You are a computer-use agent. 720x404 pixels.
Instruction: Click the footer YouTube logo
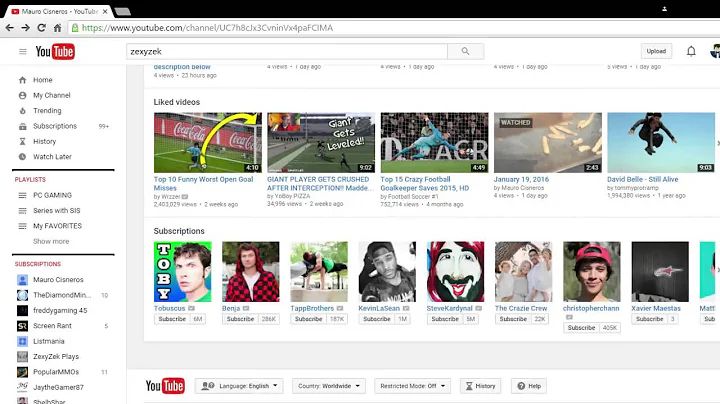[165, 386]
